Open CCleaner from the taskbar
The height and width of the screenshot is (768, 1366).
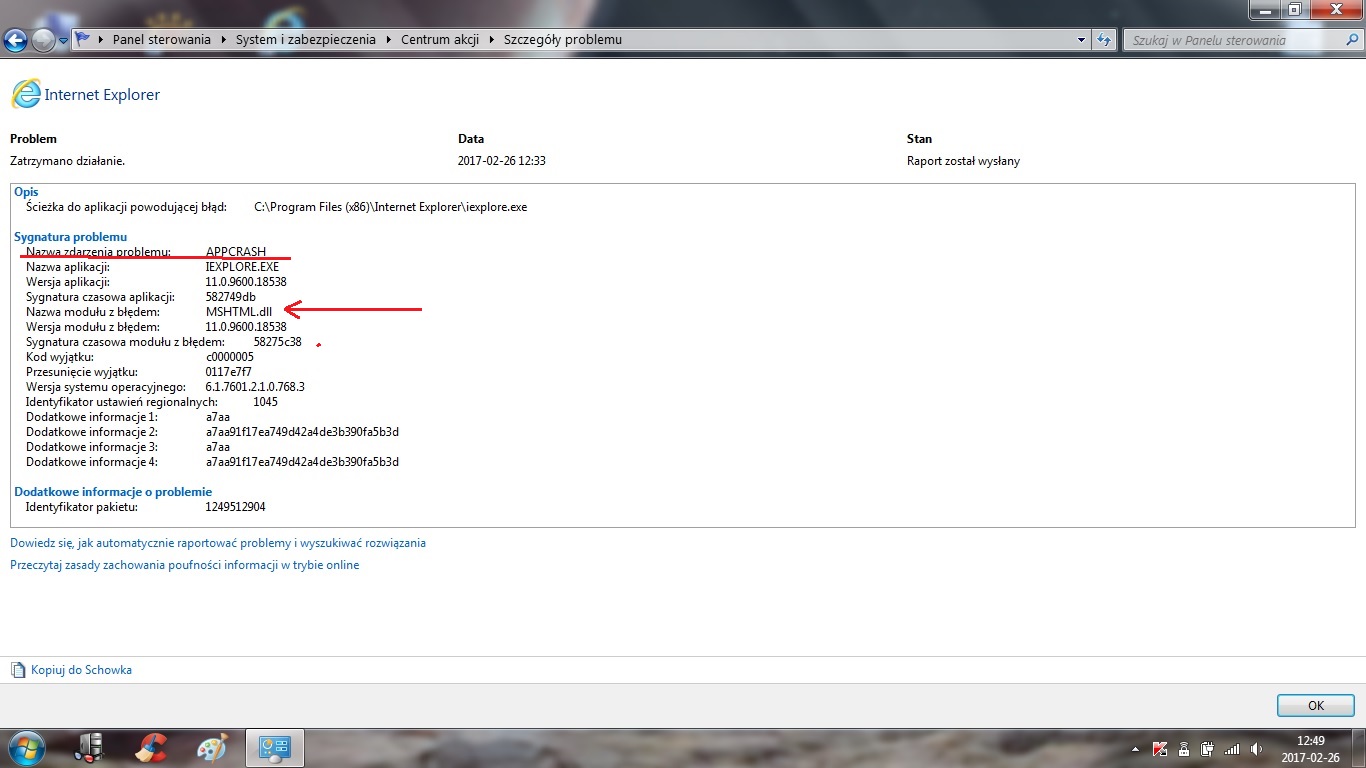coord(151,748)
